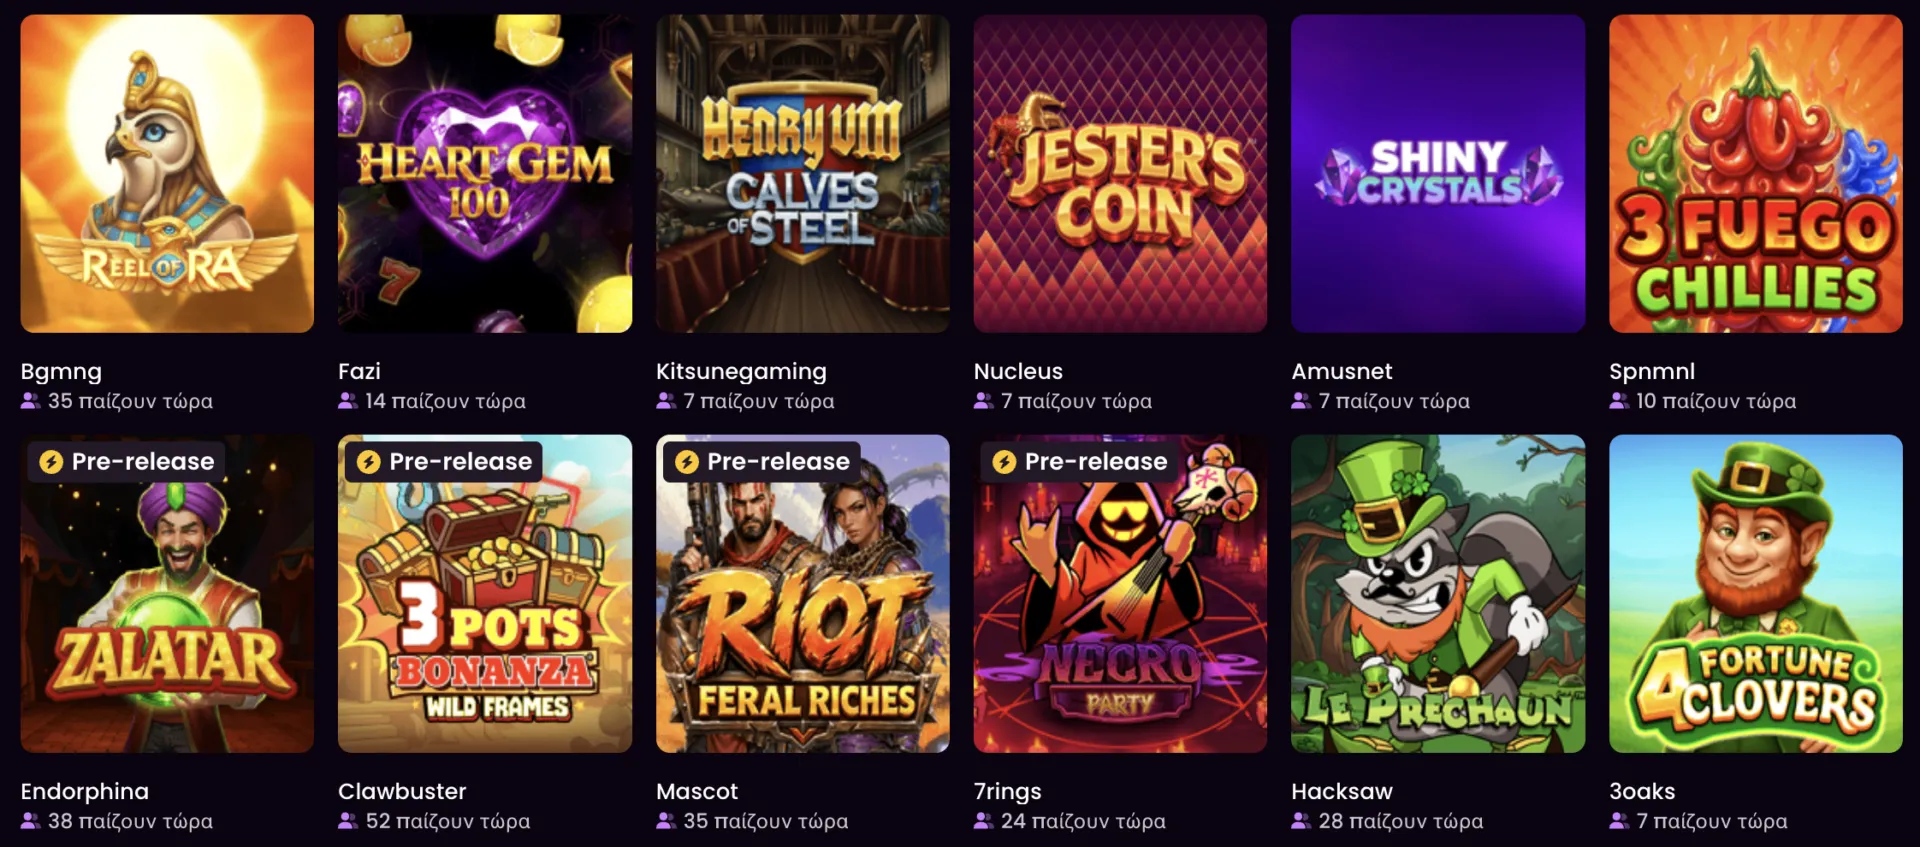This screenshot has height=847, width=1920.
Task: Click the players icon under 7rings
Action: click(x=984, y=821)
